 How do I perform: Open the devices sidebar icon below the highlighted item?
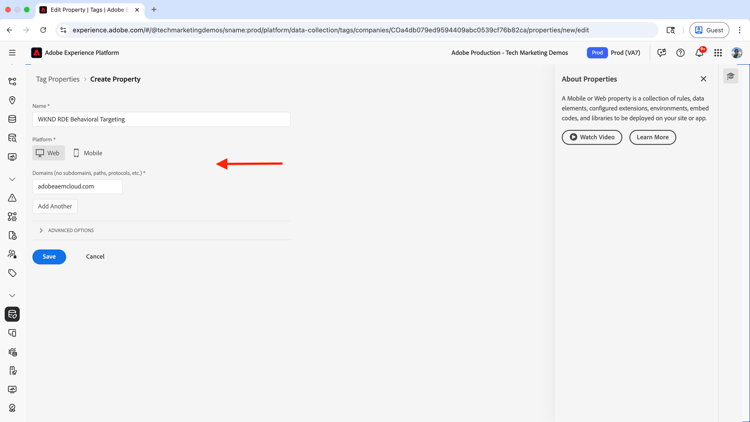[12, 333]
